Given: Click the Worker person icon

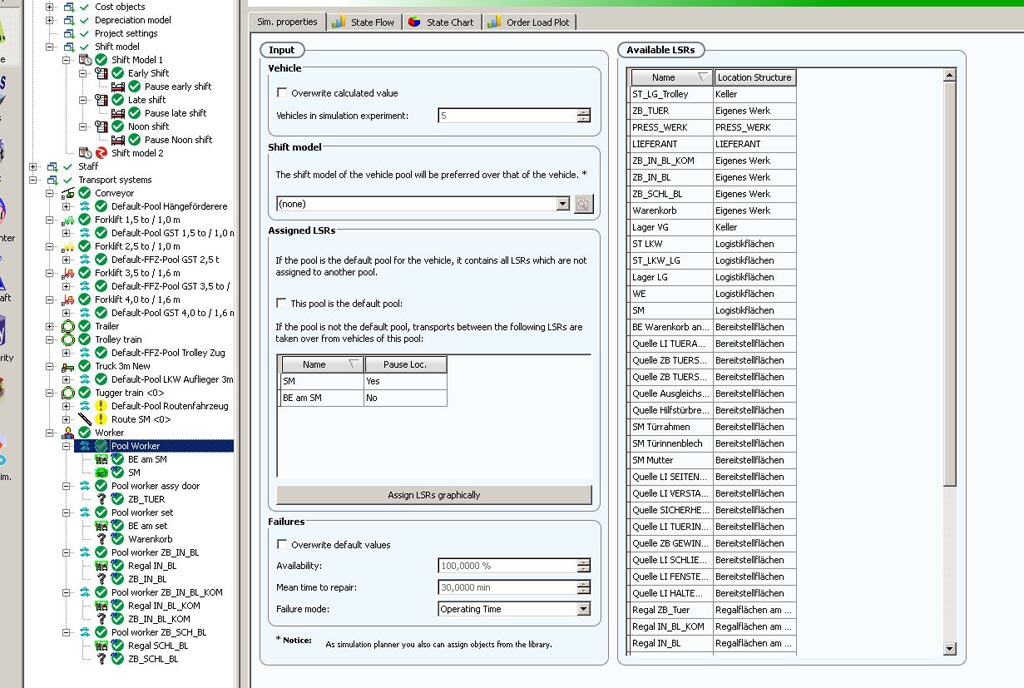Looking at the screenshot, I should point(68,433).
